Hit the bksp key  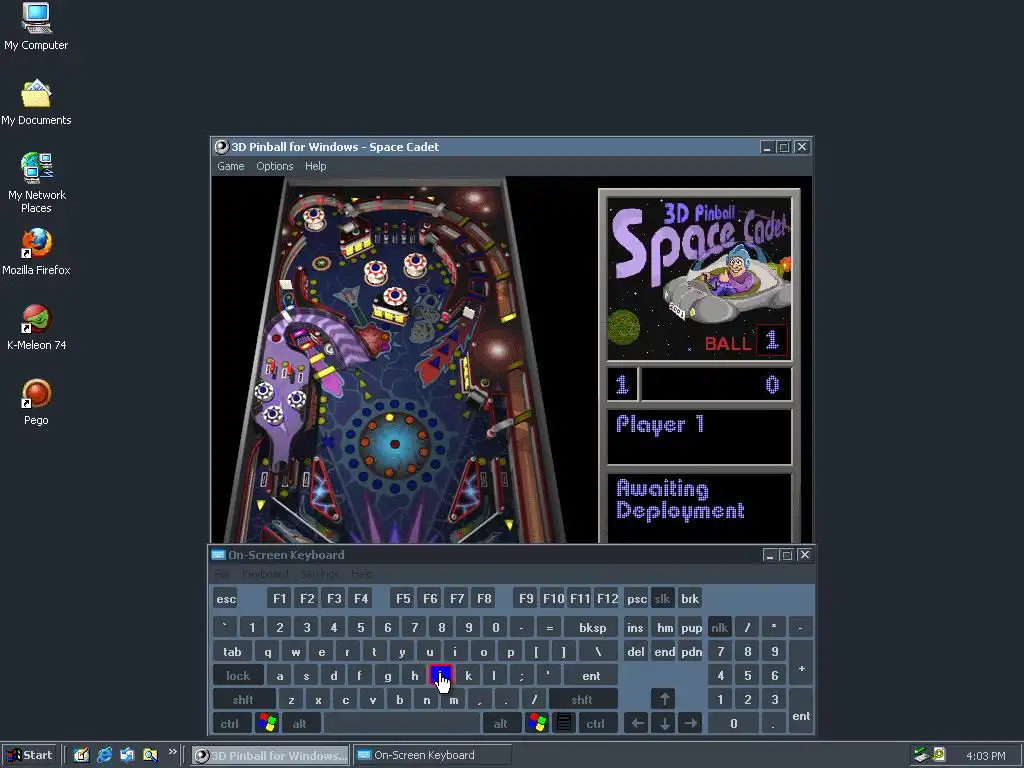pyautogui.click(x=592, y=628)
